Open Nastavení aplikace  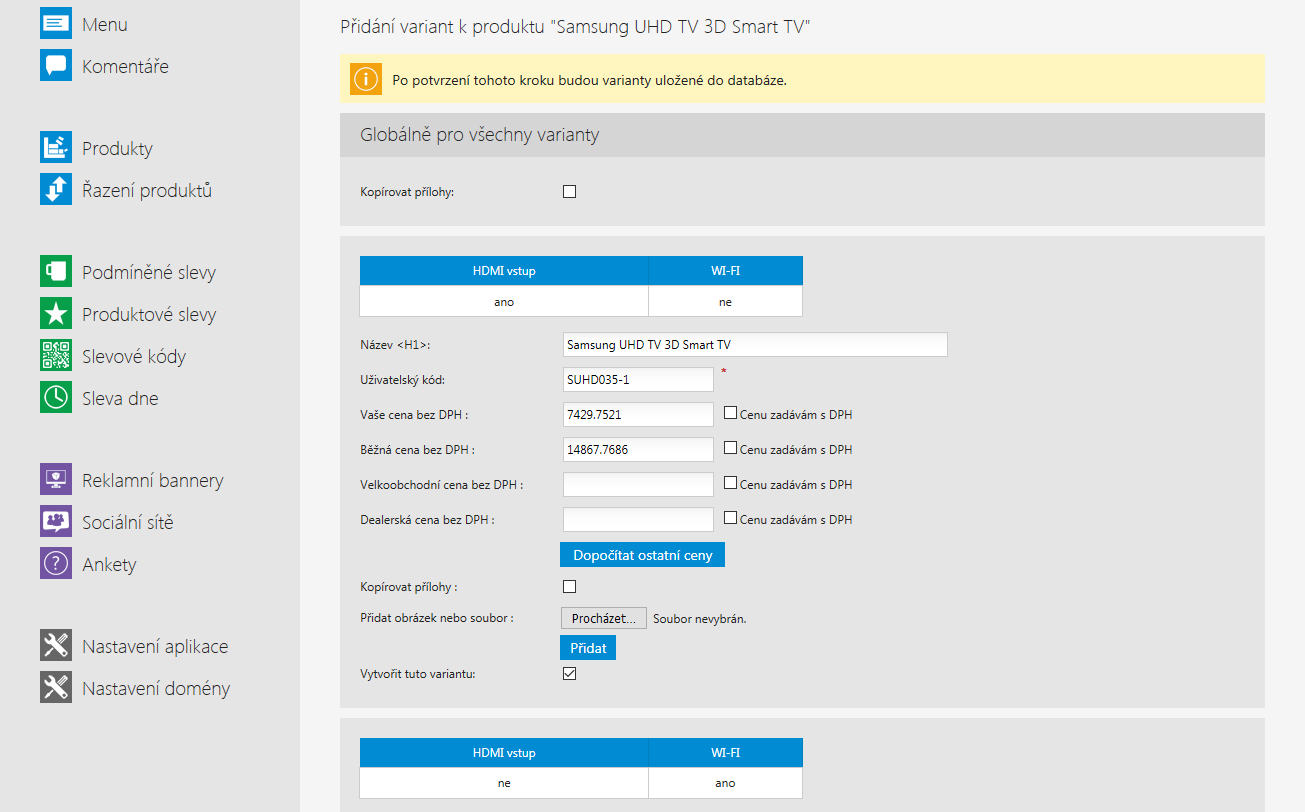tap(155, 647)
